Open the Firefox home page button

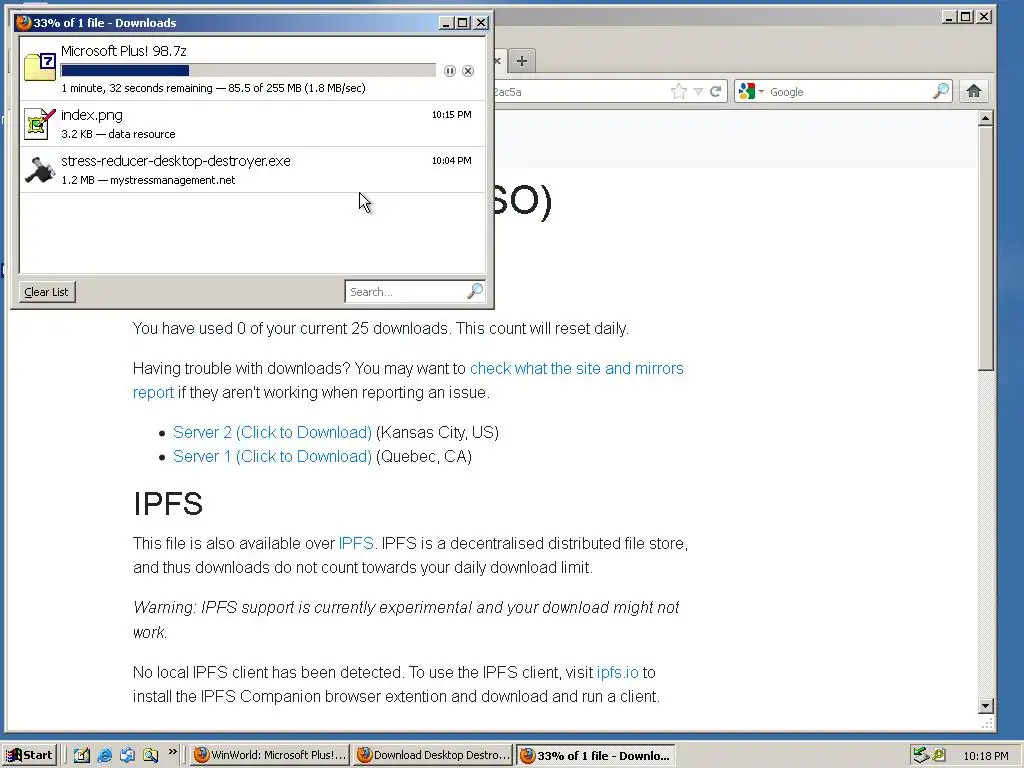click(x=974, y=91)
